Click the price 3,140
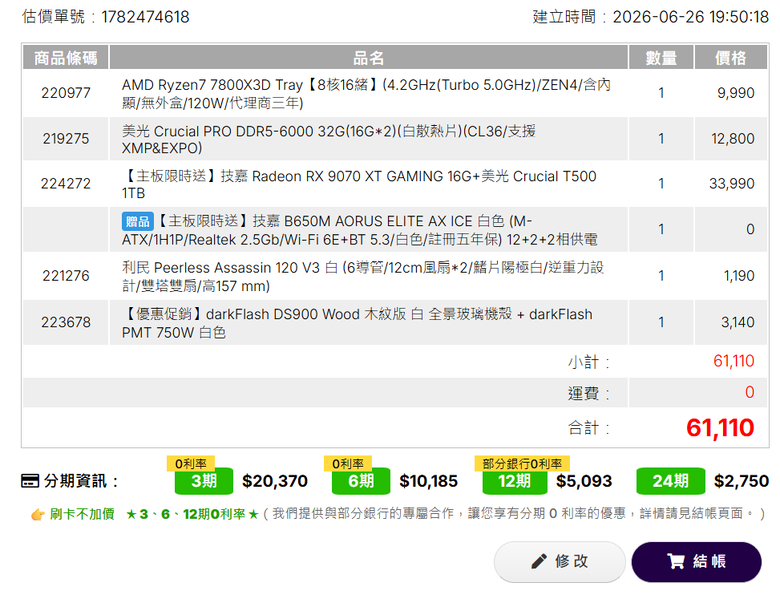The height and width of the screenshot is (603, 780). 738,322
